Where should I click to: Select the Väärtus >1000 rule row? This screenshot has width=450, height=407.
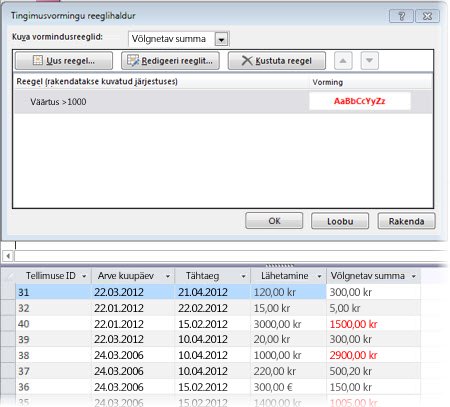223,101
